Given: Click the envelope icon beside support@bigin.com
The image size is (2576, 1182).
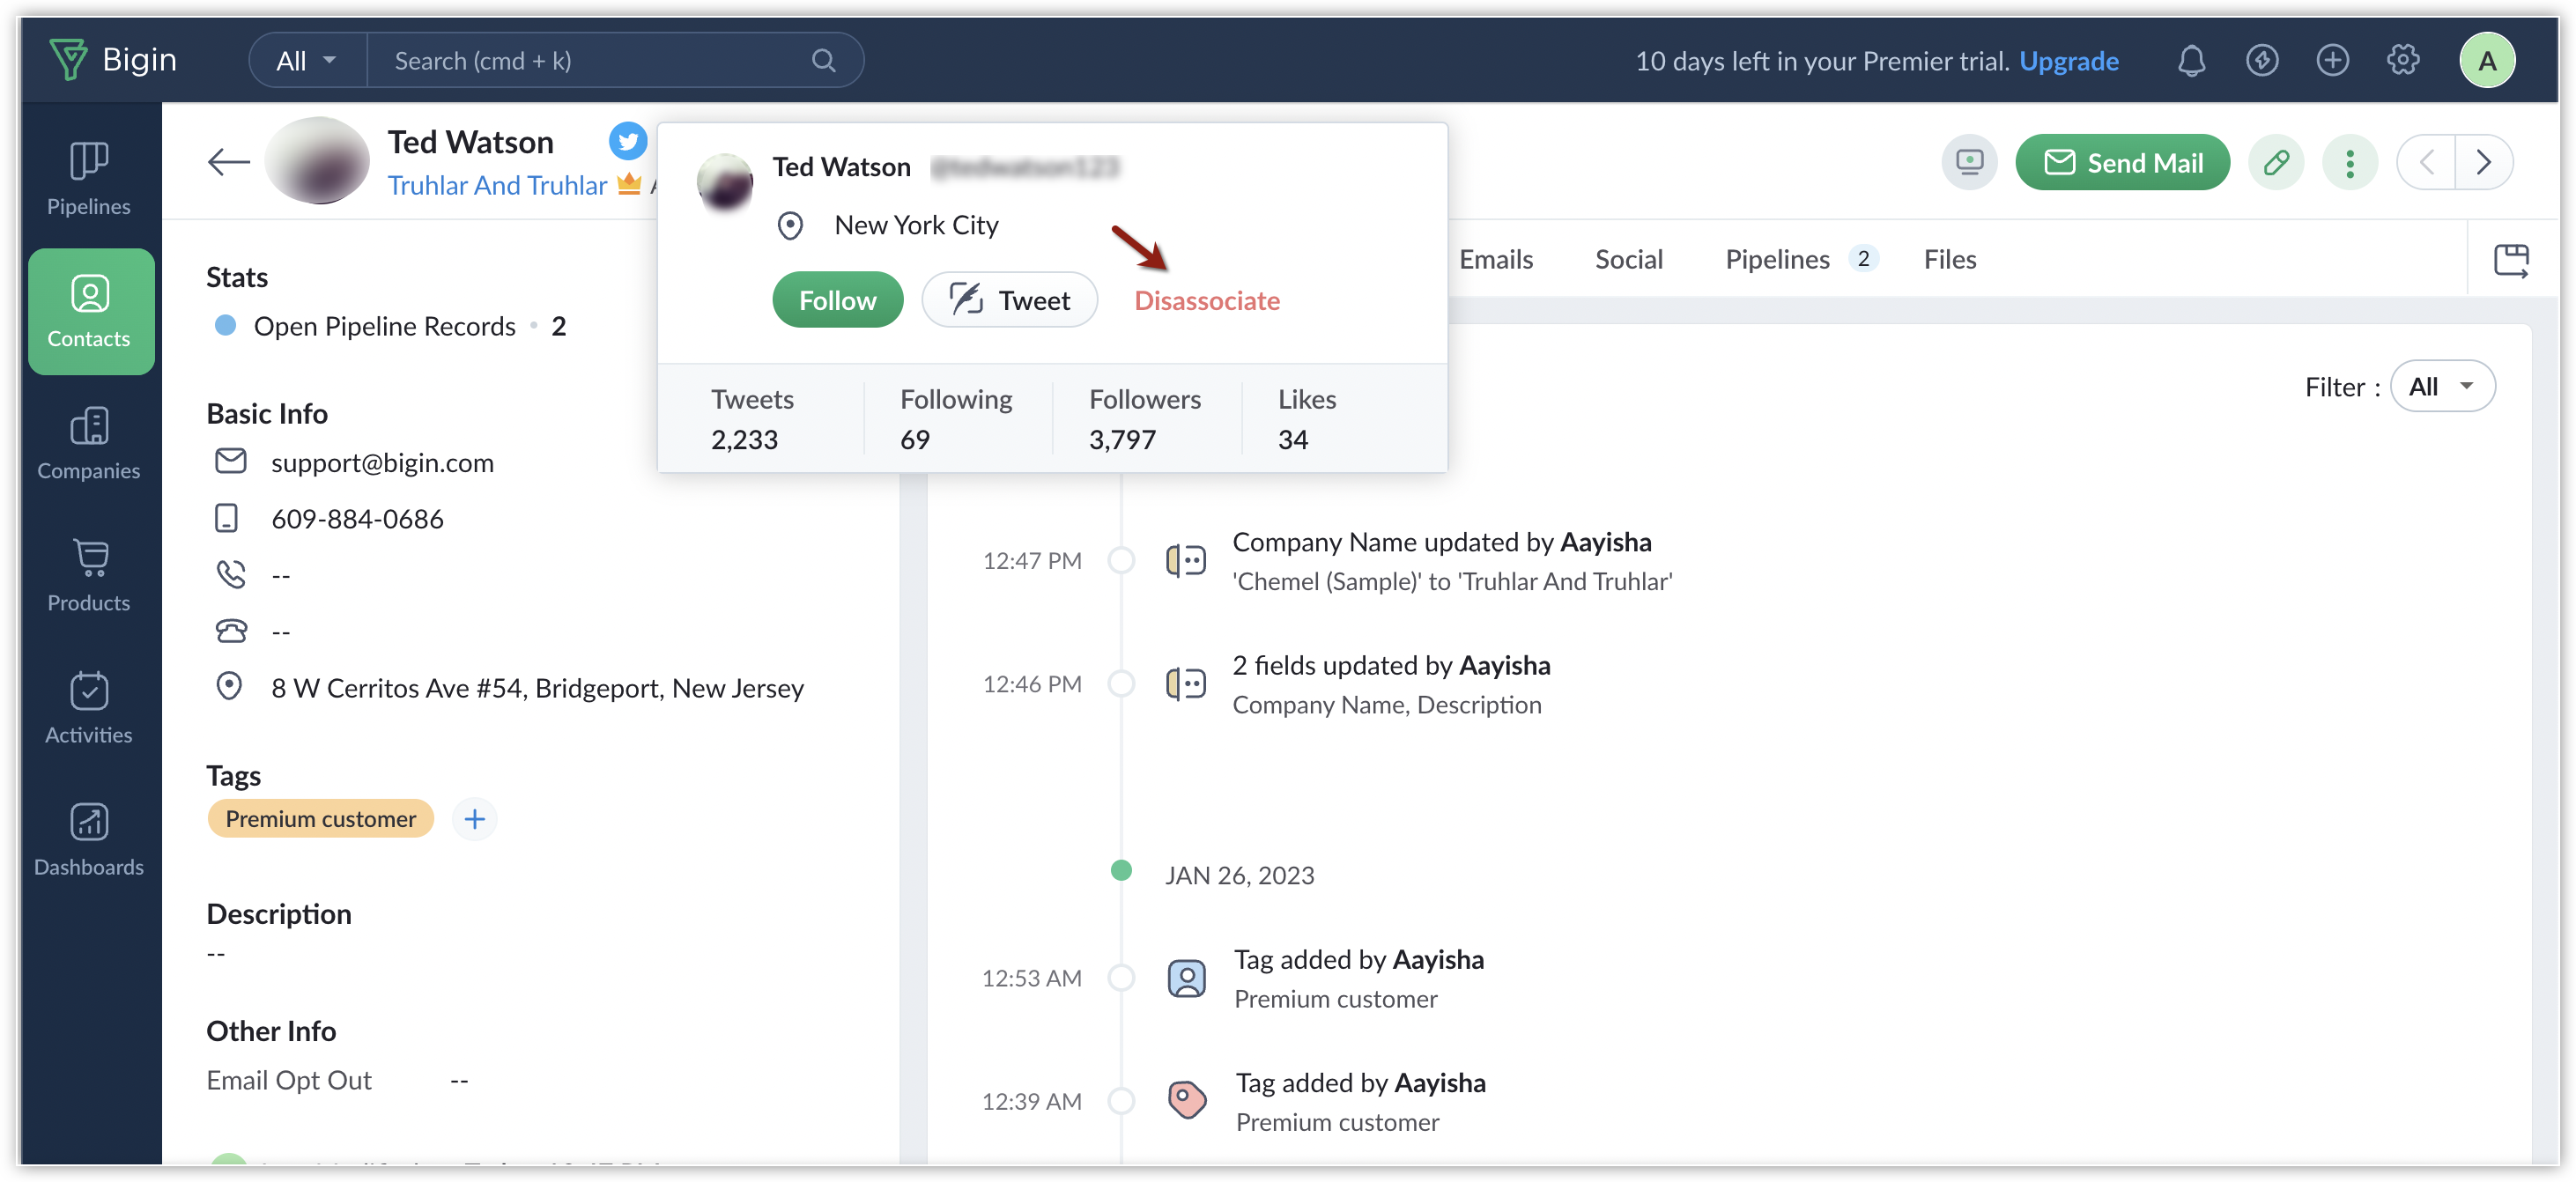Looking at the screenshot, I should tap(230, 461).
